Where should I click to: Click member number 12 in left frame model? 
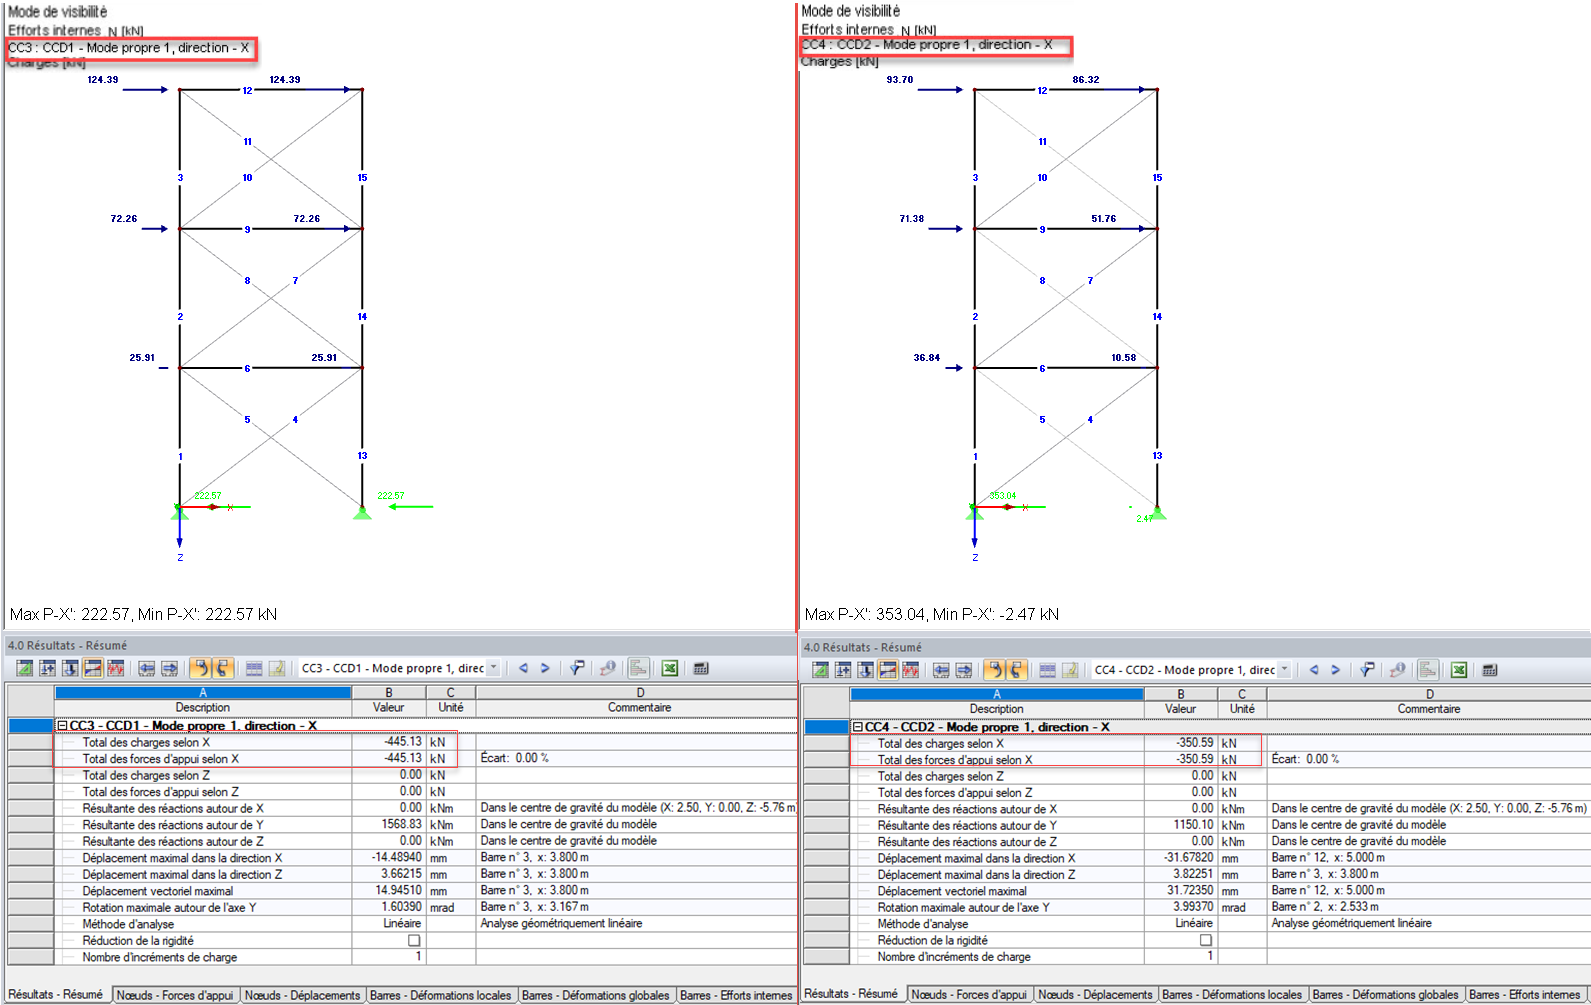247,90
